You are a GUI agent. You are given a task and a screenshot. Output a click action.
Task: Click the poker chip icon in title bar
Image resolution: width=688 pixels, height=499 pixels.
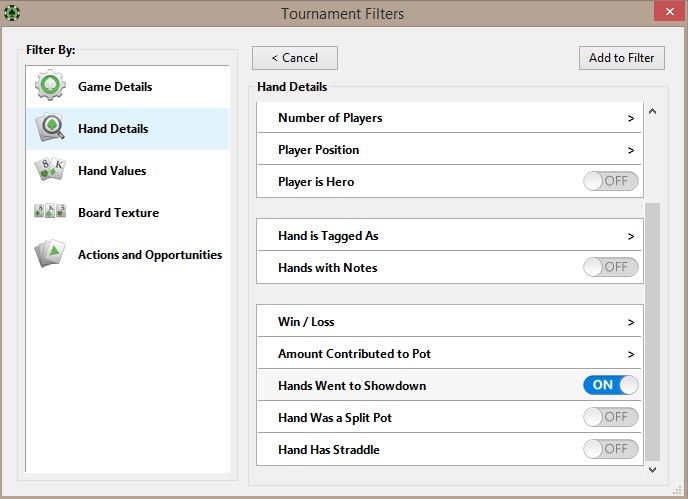(12, 13)
